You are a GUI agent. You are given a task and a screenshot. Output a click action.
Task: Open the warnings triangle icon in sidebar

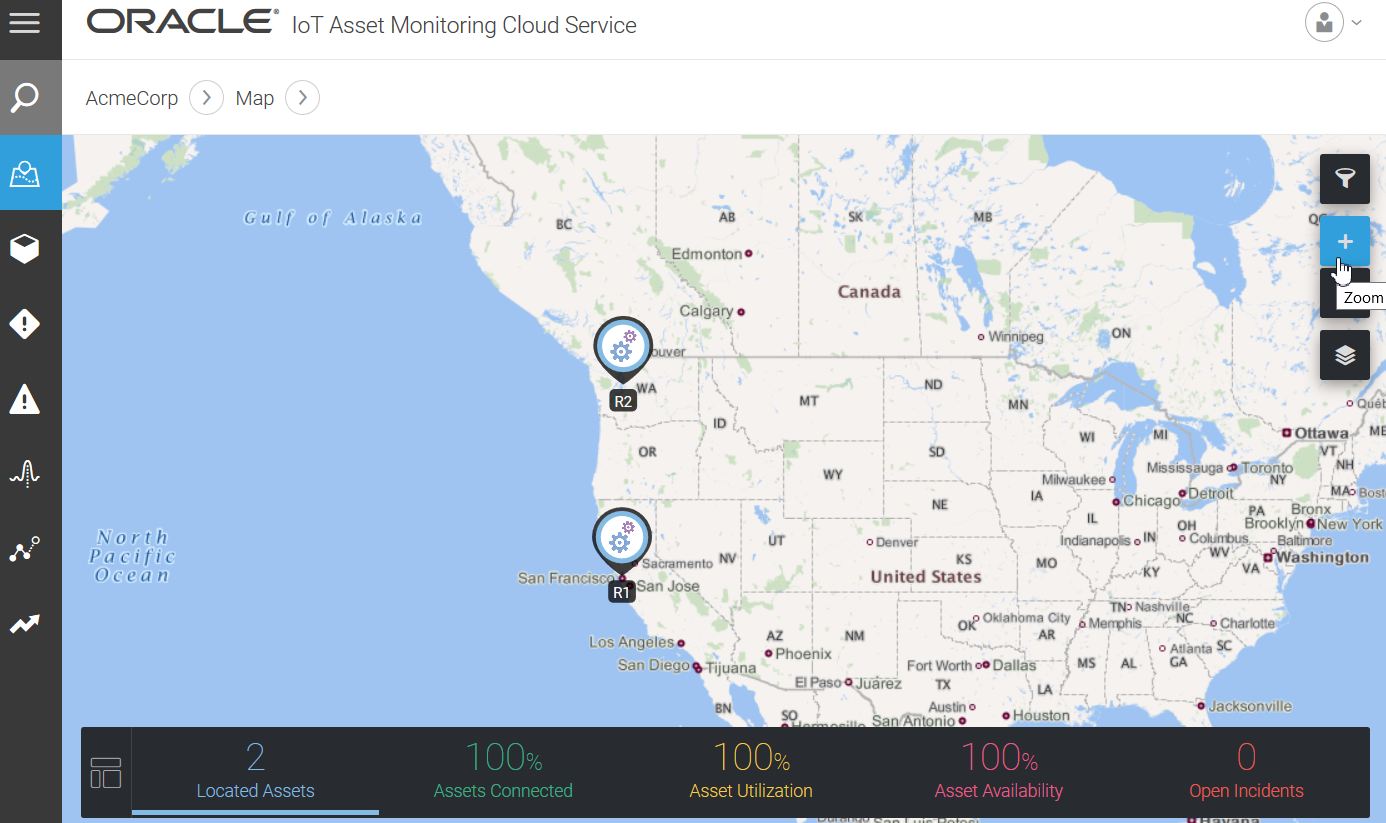click(x=25, y=399)
